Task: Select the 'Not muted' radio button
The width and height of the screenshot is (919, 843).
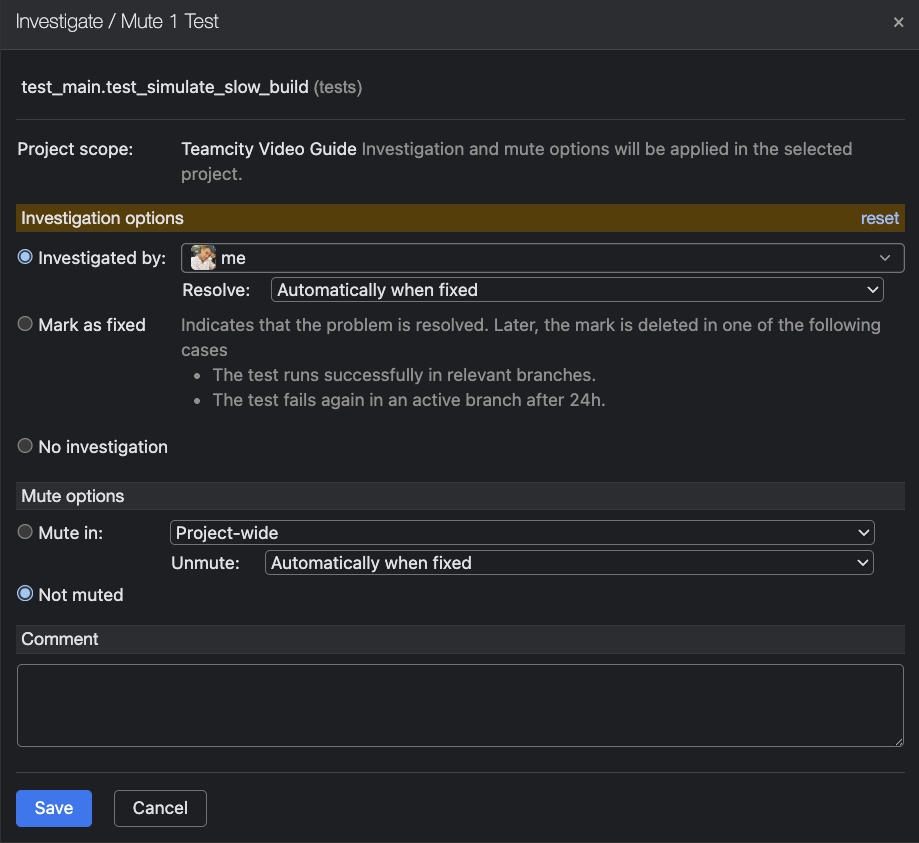Action: 26,594
